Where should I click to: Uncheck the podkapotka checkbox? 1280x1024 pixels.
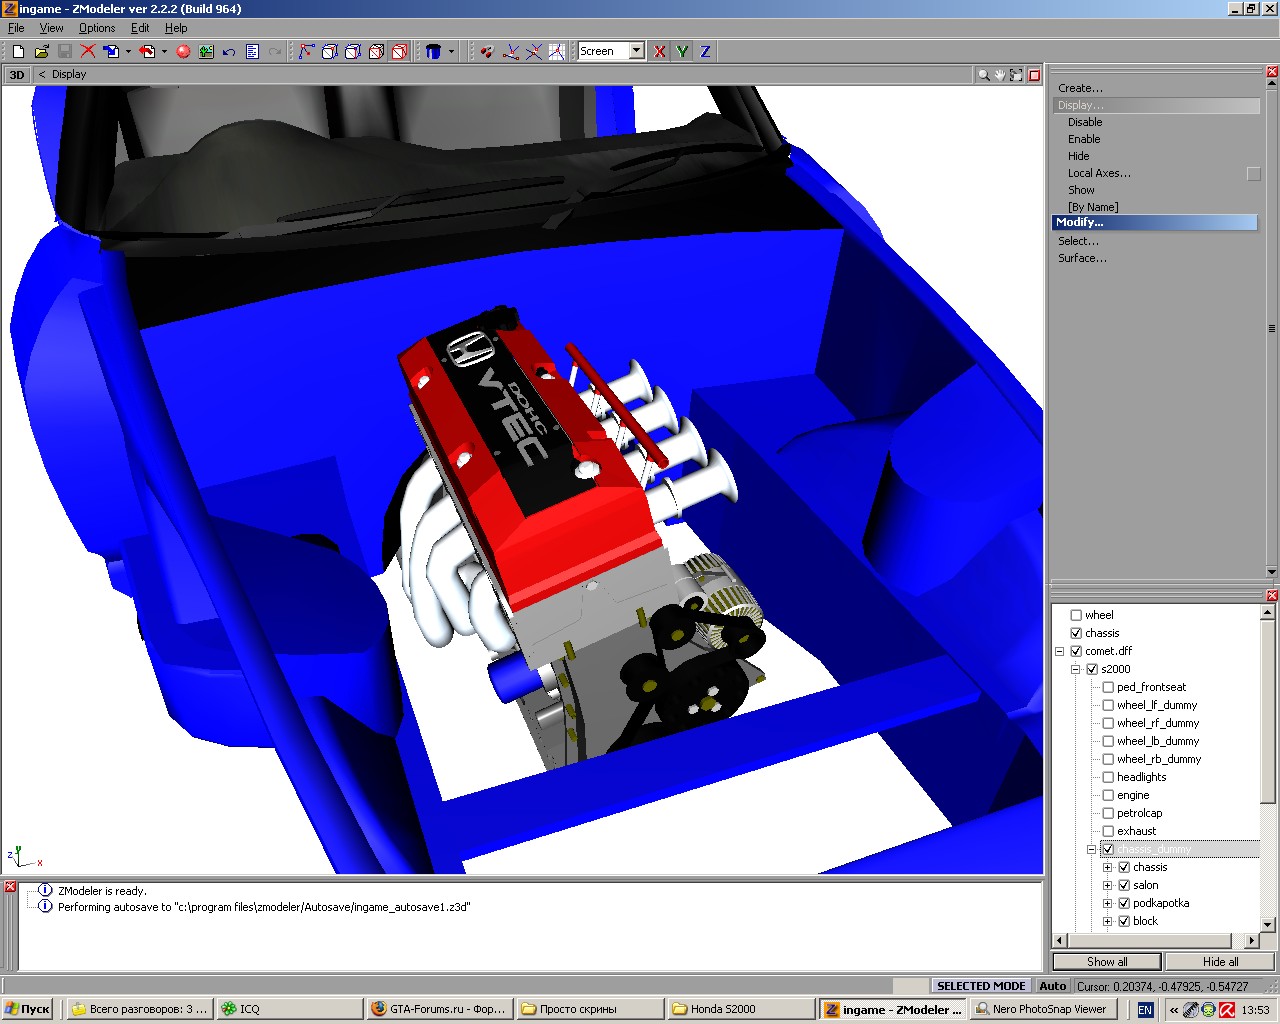click(x=1124, y=903)
